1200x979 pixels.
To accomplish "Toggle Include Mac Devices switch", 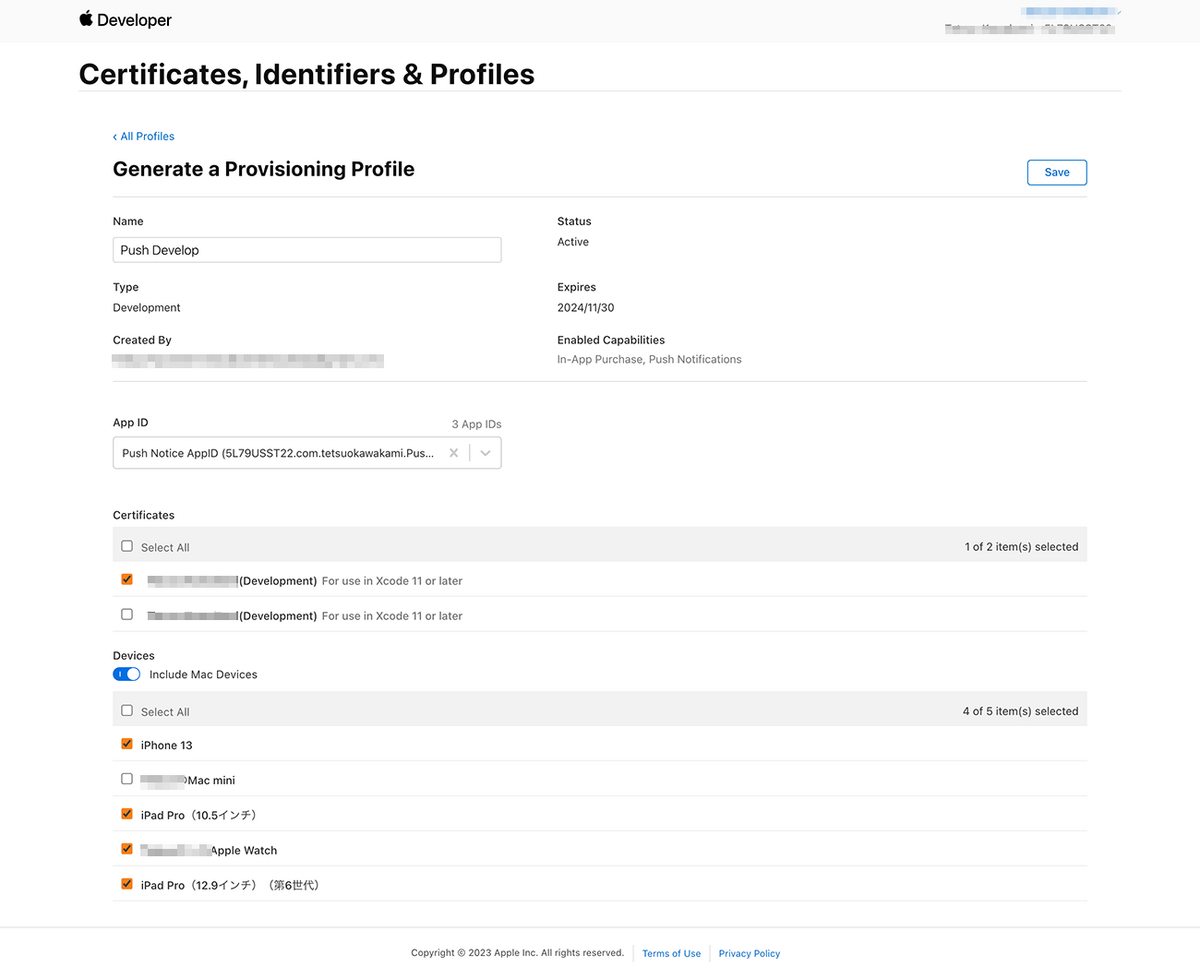I will pos(127,674).
